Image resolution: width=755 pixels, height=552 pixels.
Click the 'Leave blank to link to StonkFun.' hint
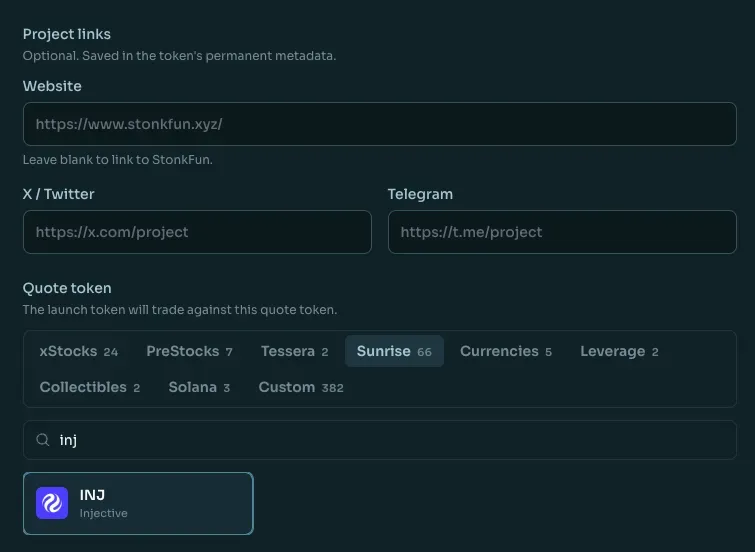(x=117, y=159)
